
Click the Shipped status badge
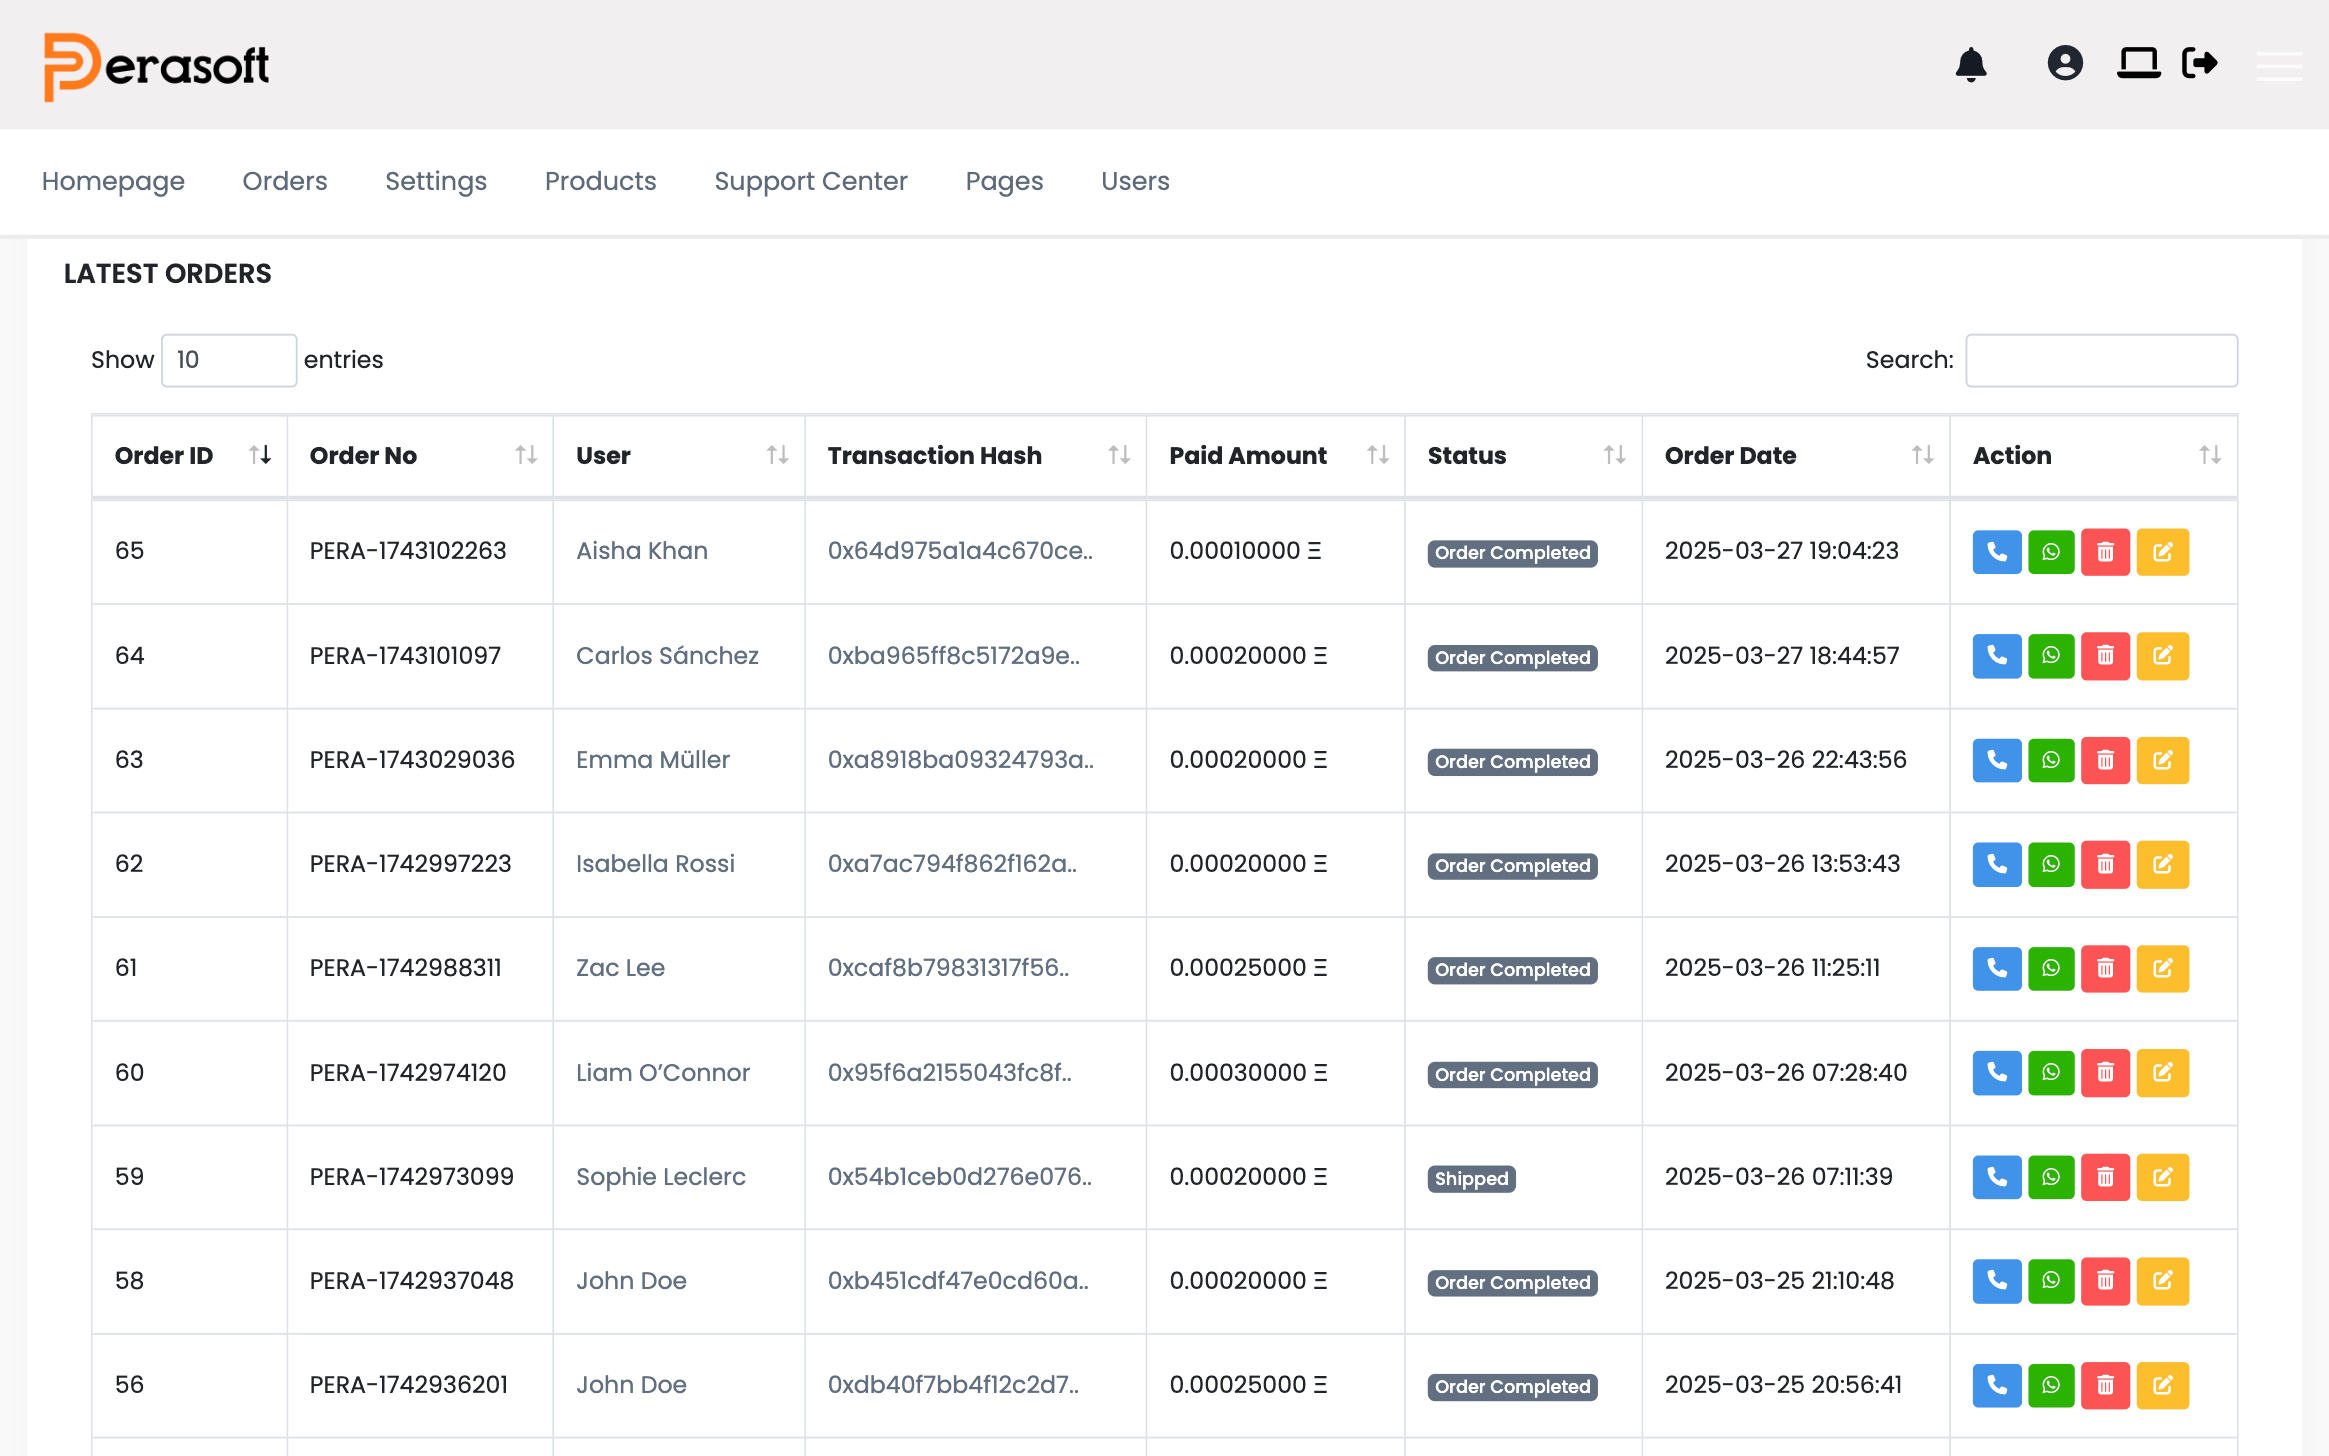point(1471,1179)
